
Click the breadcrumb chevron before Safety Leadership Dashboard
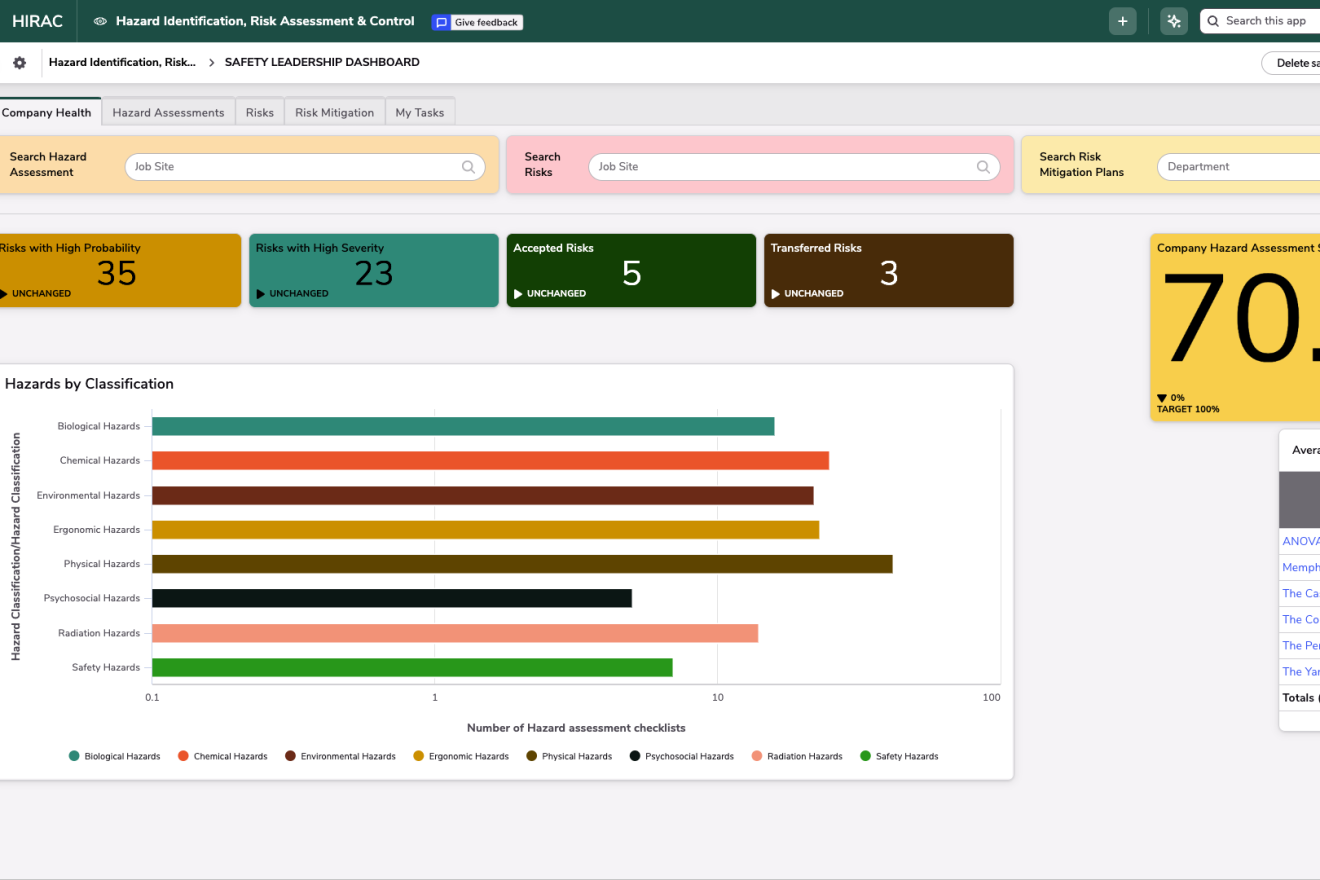(212, 63)
